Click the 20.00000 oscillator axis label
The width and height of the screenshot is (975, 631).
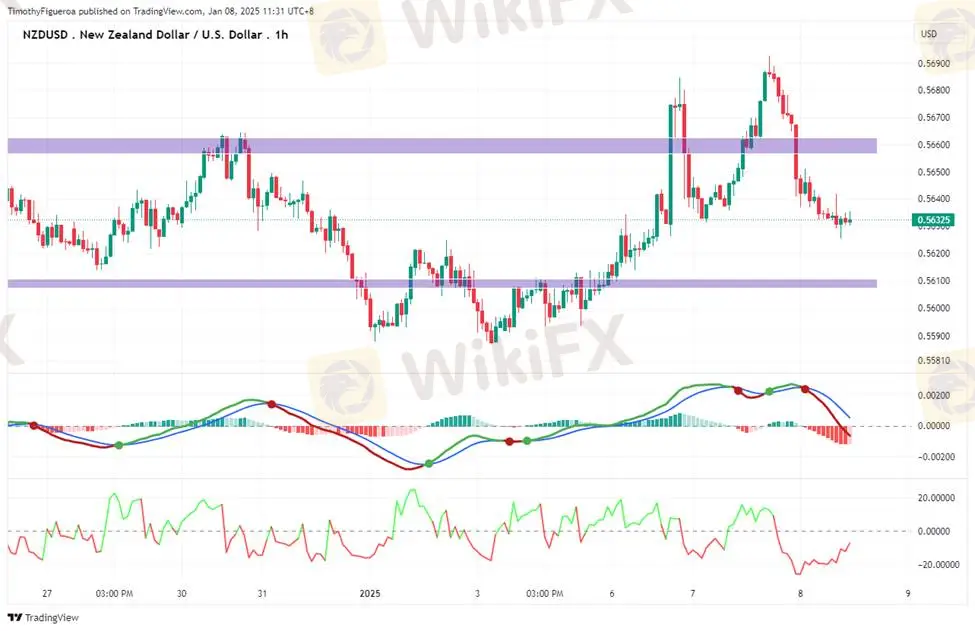[x=936, y=498]
